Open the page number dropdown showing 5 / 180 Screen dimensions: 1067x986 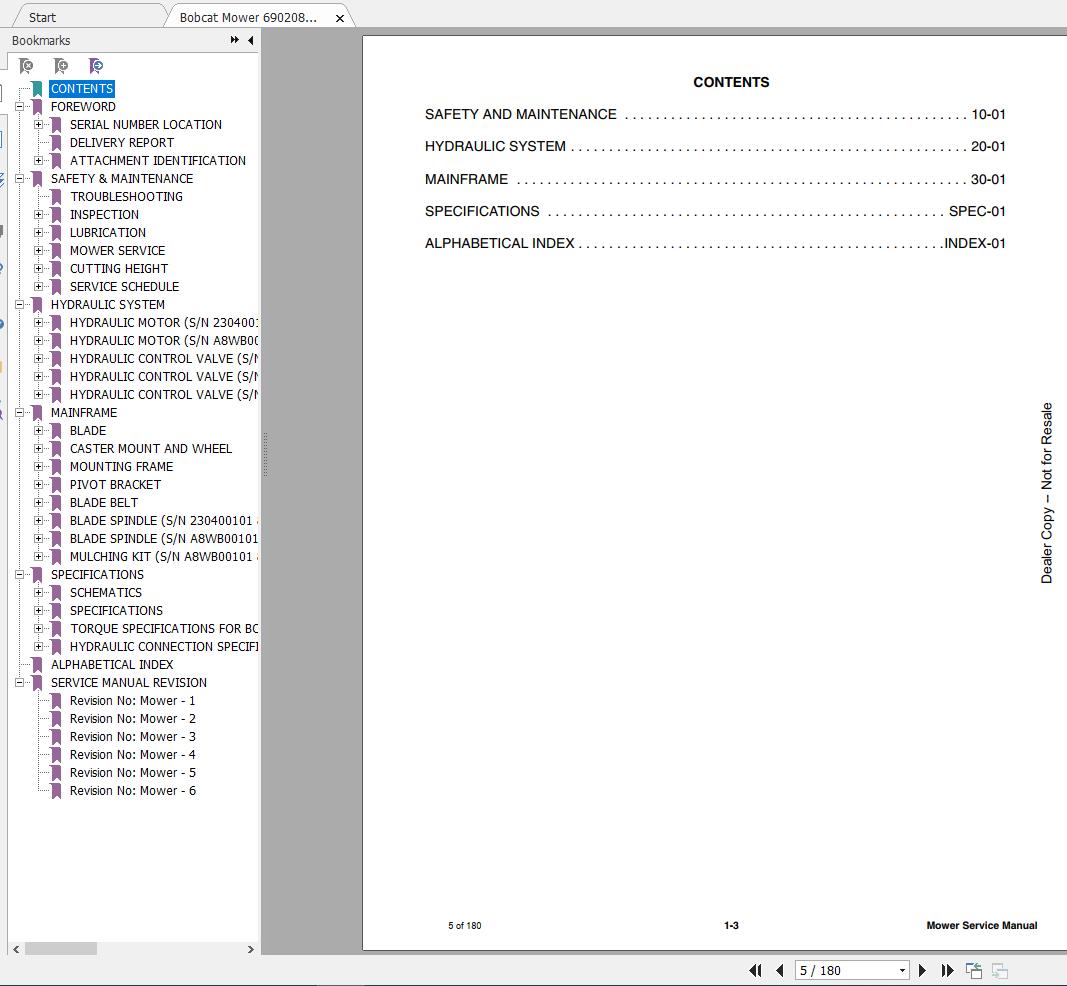[902, 970]
